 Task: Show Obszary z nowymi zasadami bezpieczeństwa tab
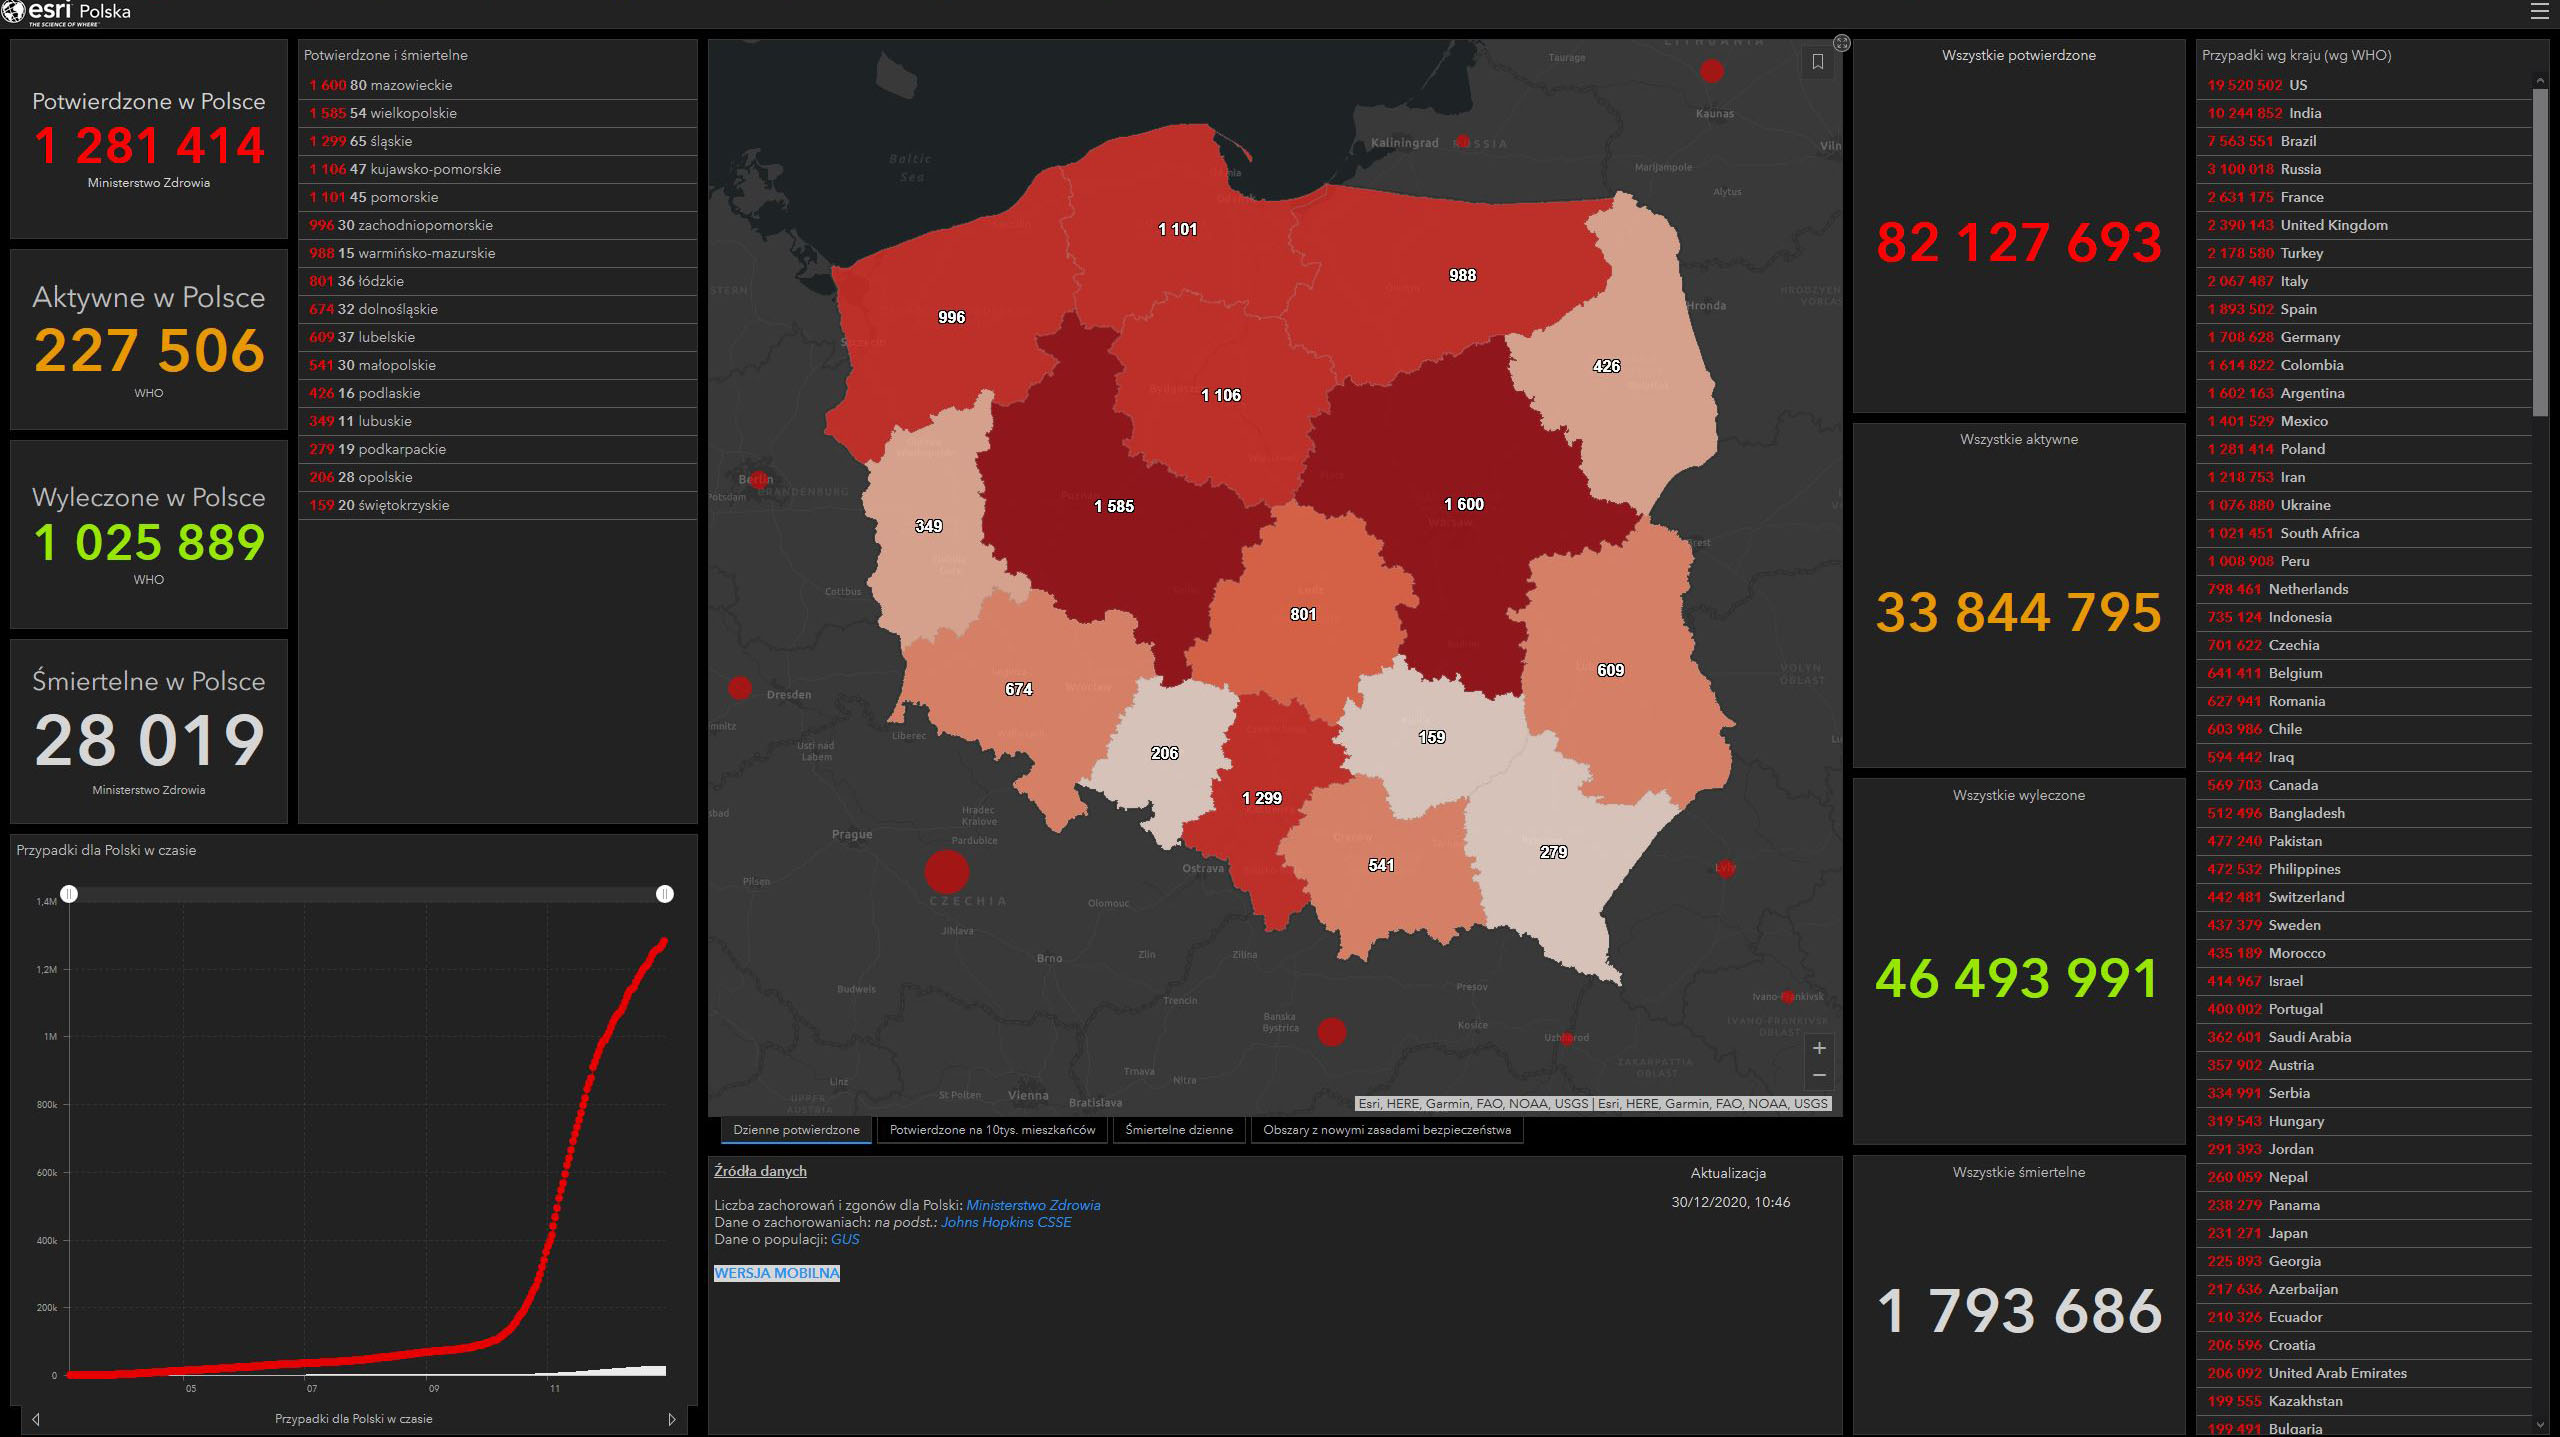[x=1386, y=1130]
